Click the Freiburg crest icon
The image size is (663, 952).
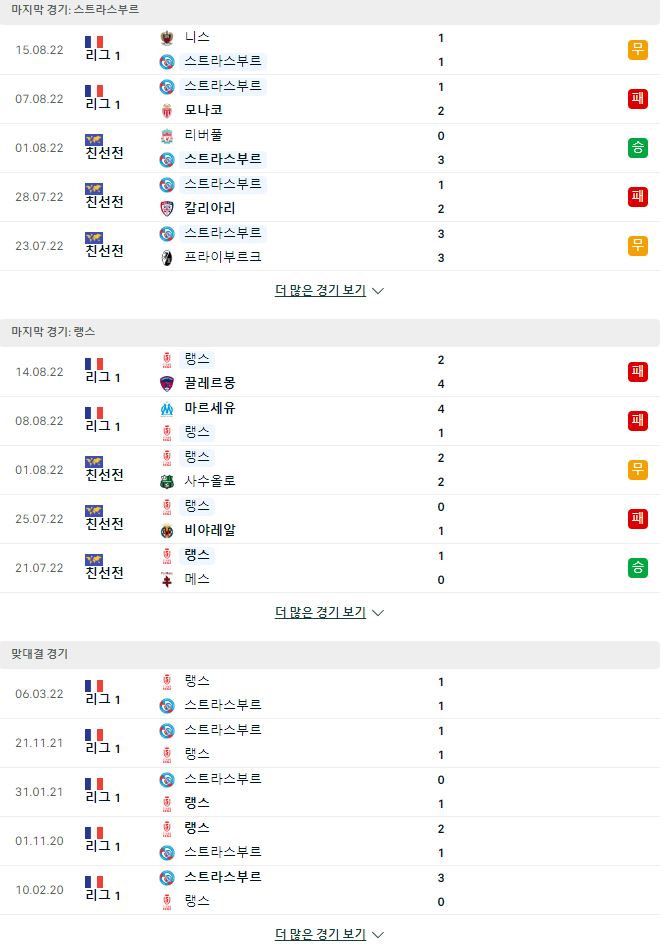(166, 257)
